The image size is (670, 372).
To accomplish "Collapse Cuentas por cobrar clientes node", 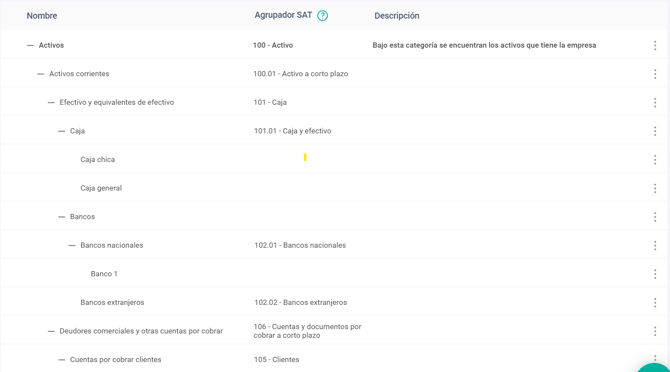I will click(x=62, y=360).
